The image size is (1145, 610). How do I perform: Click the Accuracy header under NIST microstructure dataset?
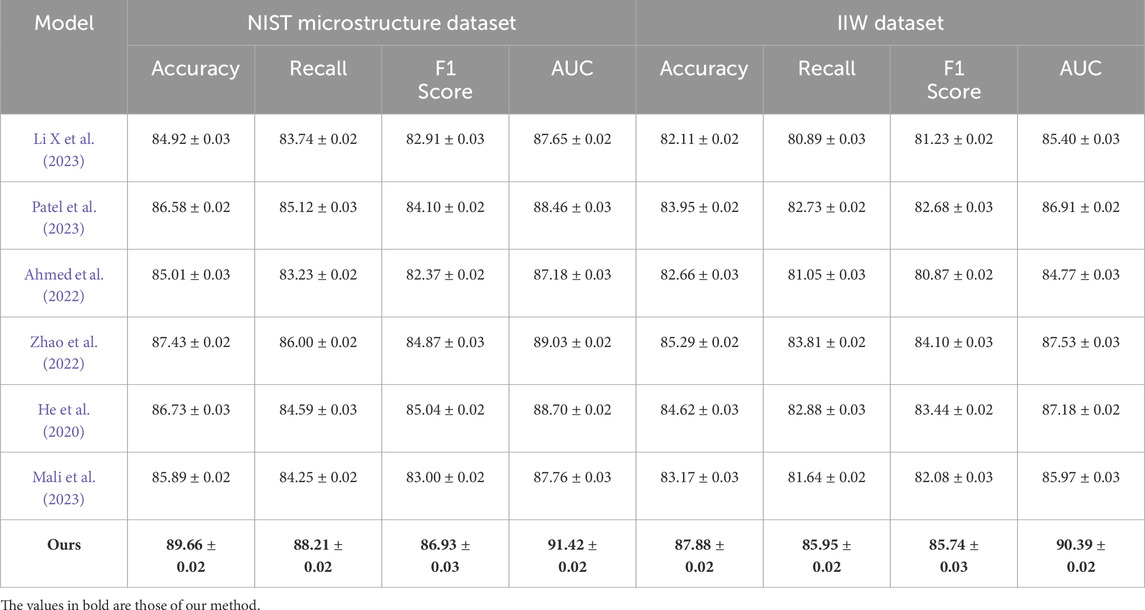click(195, 69)
